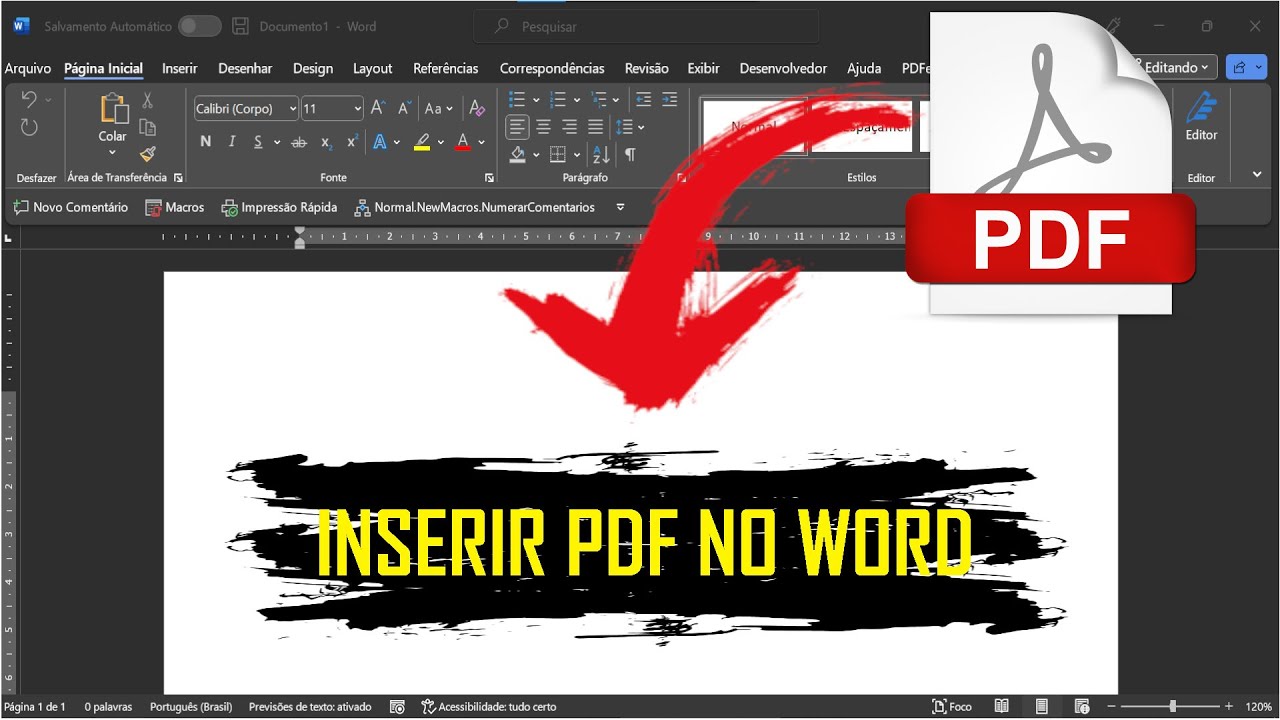Switch to Web Layout view icon
Screen dimensions: 1280x720
pyautogui.click(x=1081, y=706)
